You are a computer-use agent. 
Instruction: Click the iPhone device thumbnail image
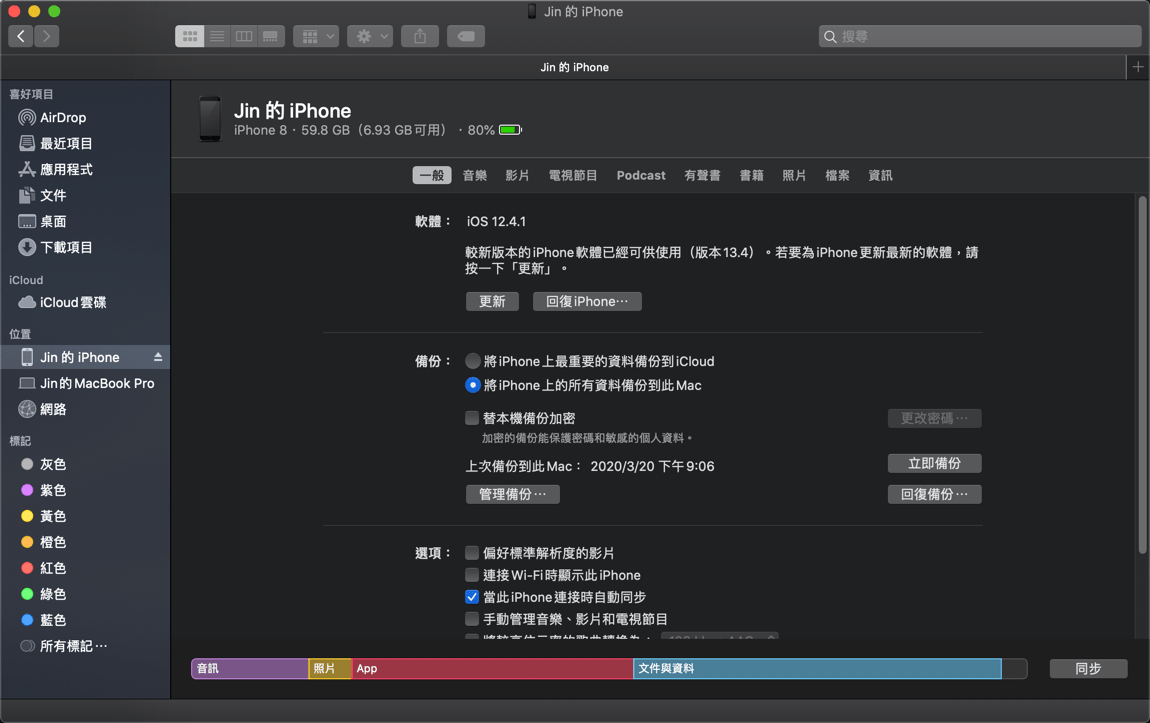coord(210,119)
